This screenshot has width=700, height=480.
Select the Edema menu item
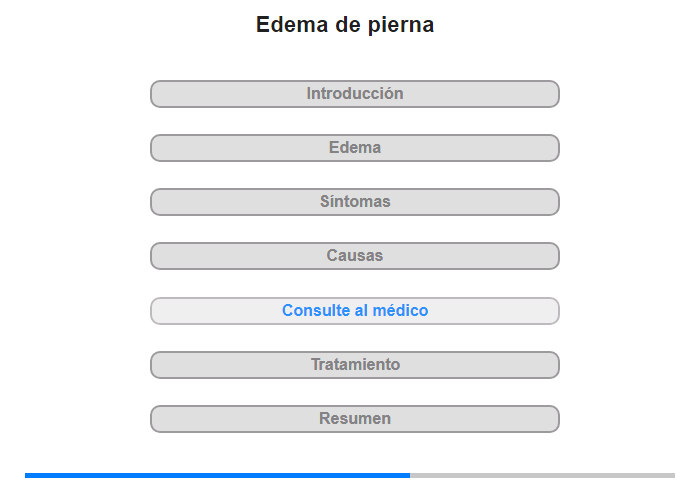pos(355,148)
